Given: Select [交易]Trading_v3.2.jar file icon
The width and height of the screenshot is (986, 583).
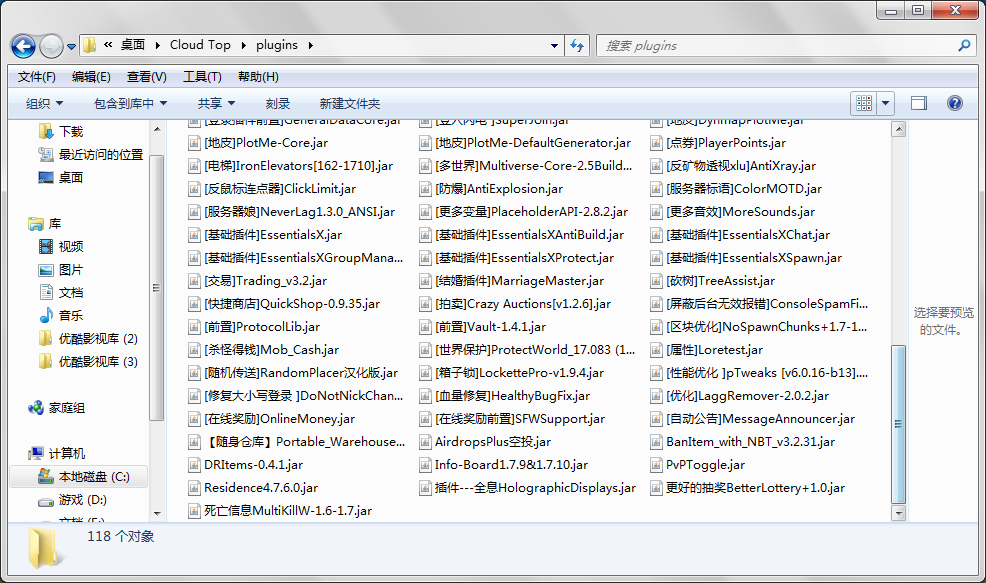Looking at the screenshot, I should 194,280.
